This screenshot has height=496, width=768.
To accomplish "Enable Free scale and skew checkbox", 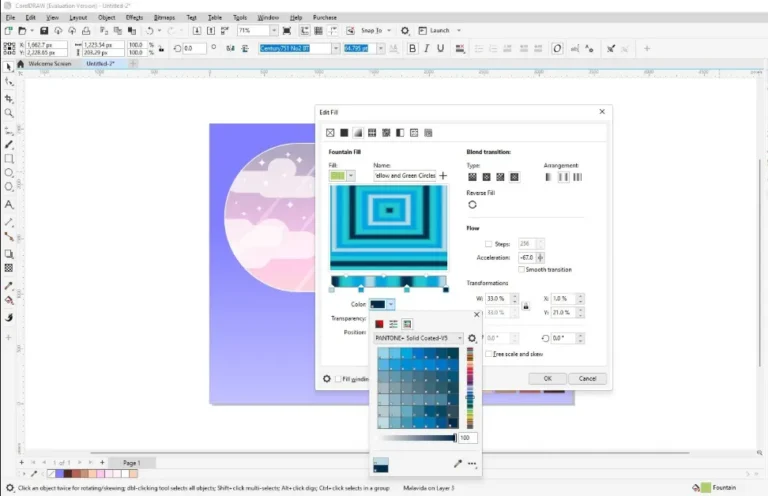I will coord(488,354).
